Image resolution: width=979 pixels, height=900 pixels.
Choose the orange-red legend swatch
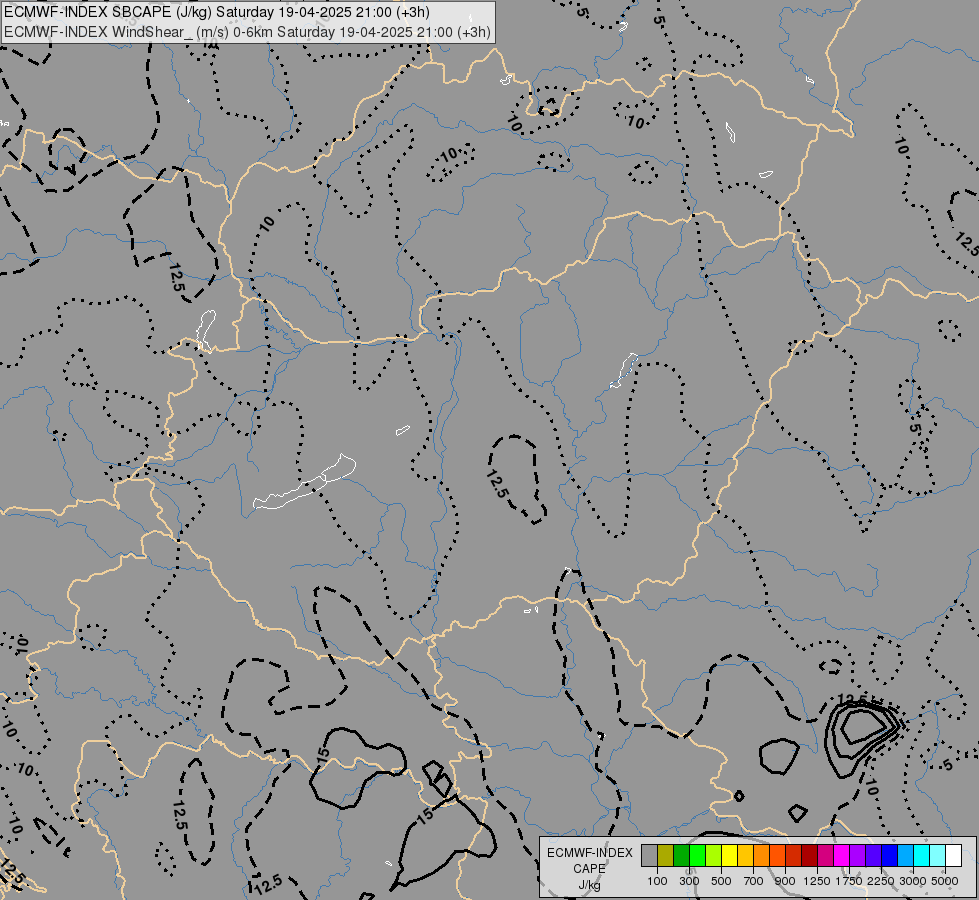[778, 855]
